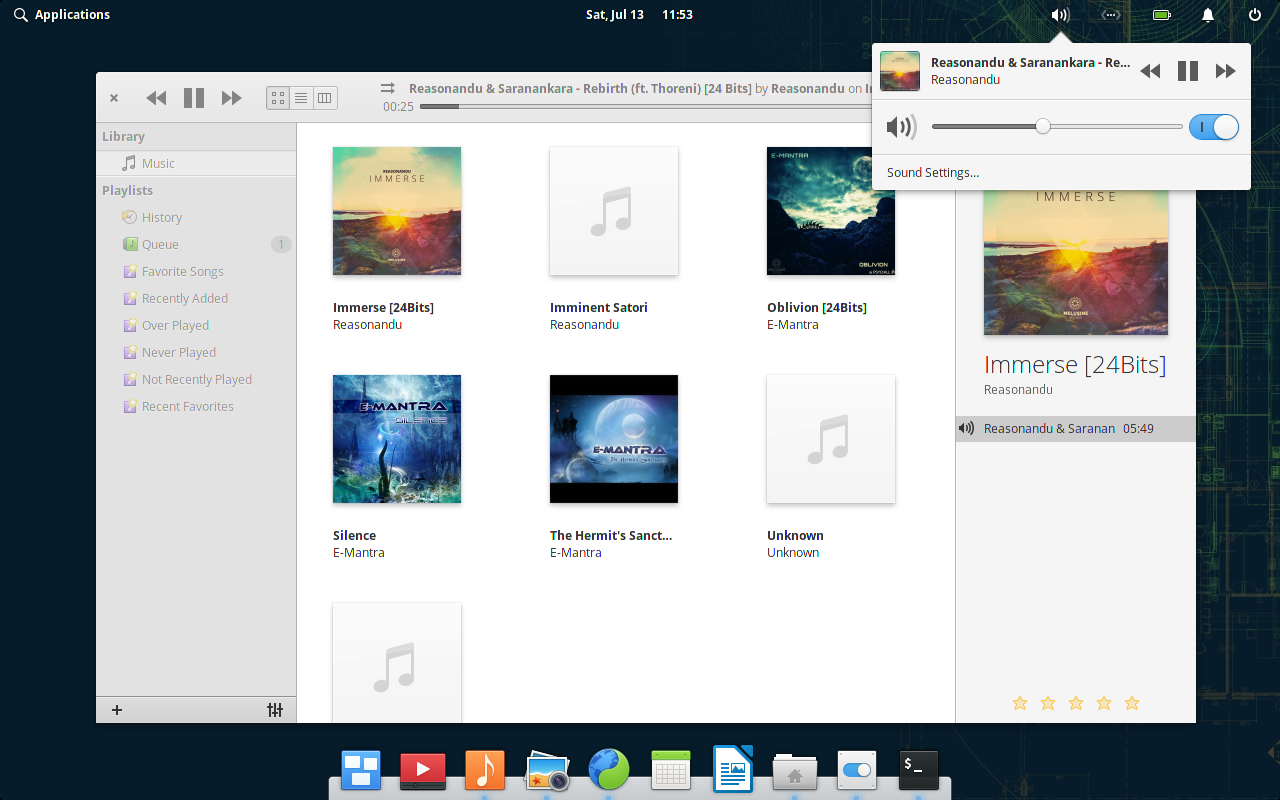Image resolution: width=1280 pixels, height=800 pixels.
Task: Skip to next track in Music toolbar
Action: coord(232,98)
